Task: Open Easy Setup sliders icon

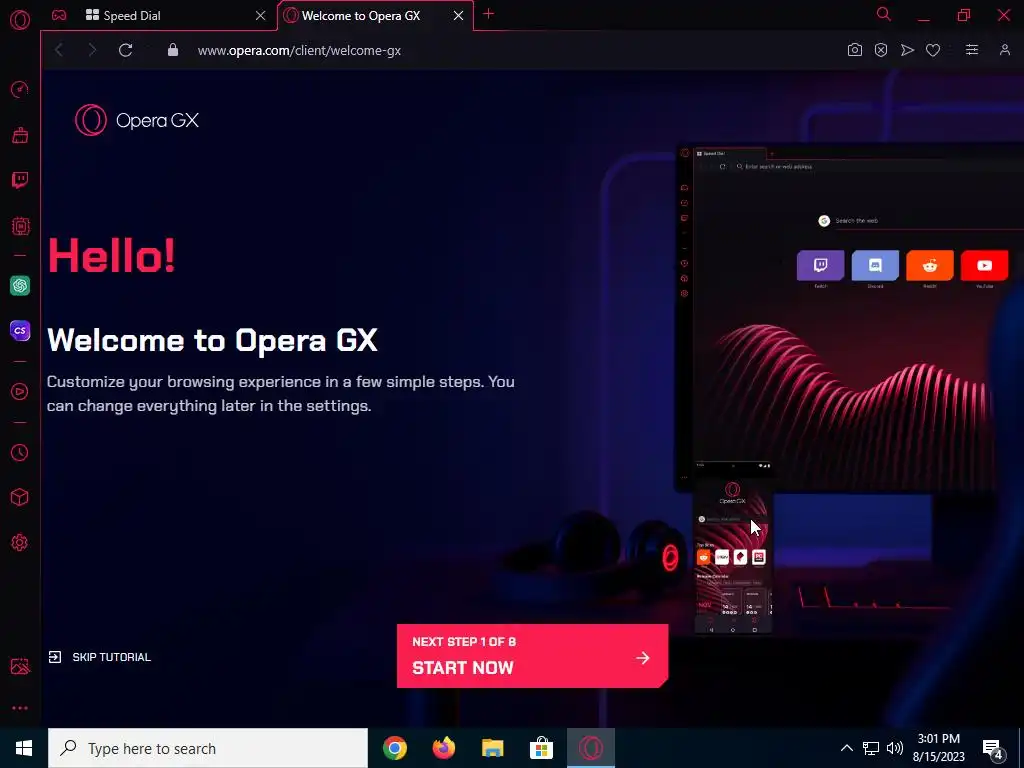Action: 972,50
